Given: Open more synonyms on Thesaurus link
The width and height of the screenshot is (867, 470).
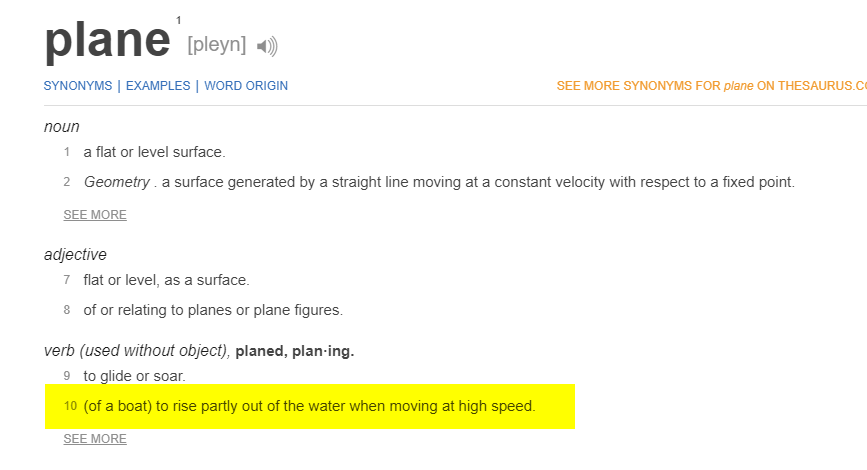Looking at the screenshot, I should 712,86.
